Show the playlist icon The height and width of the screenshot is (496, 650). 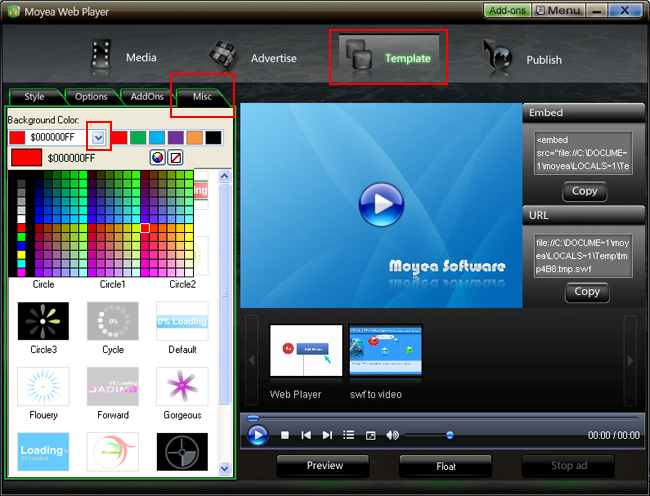coord(349,435)
